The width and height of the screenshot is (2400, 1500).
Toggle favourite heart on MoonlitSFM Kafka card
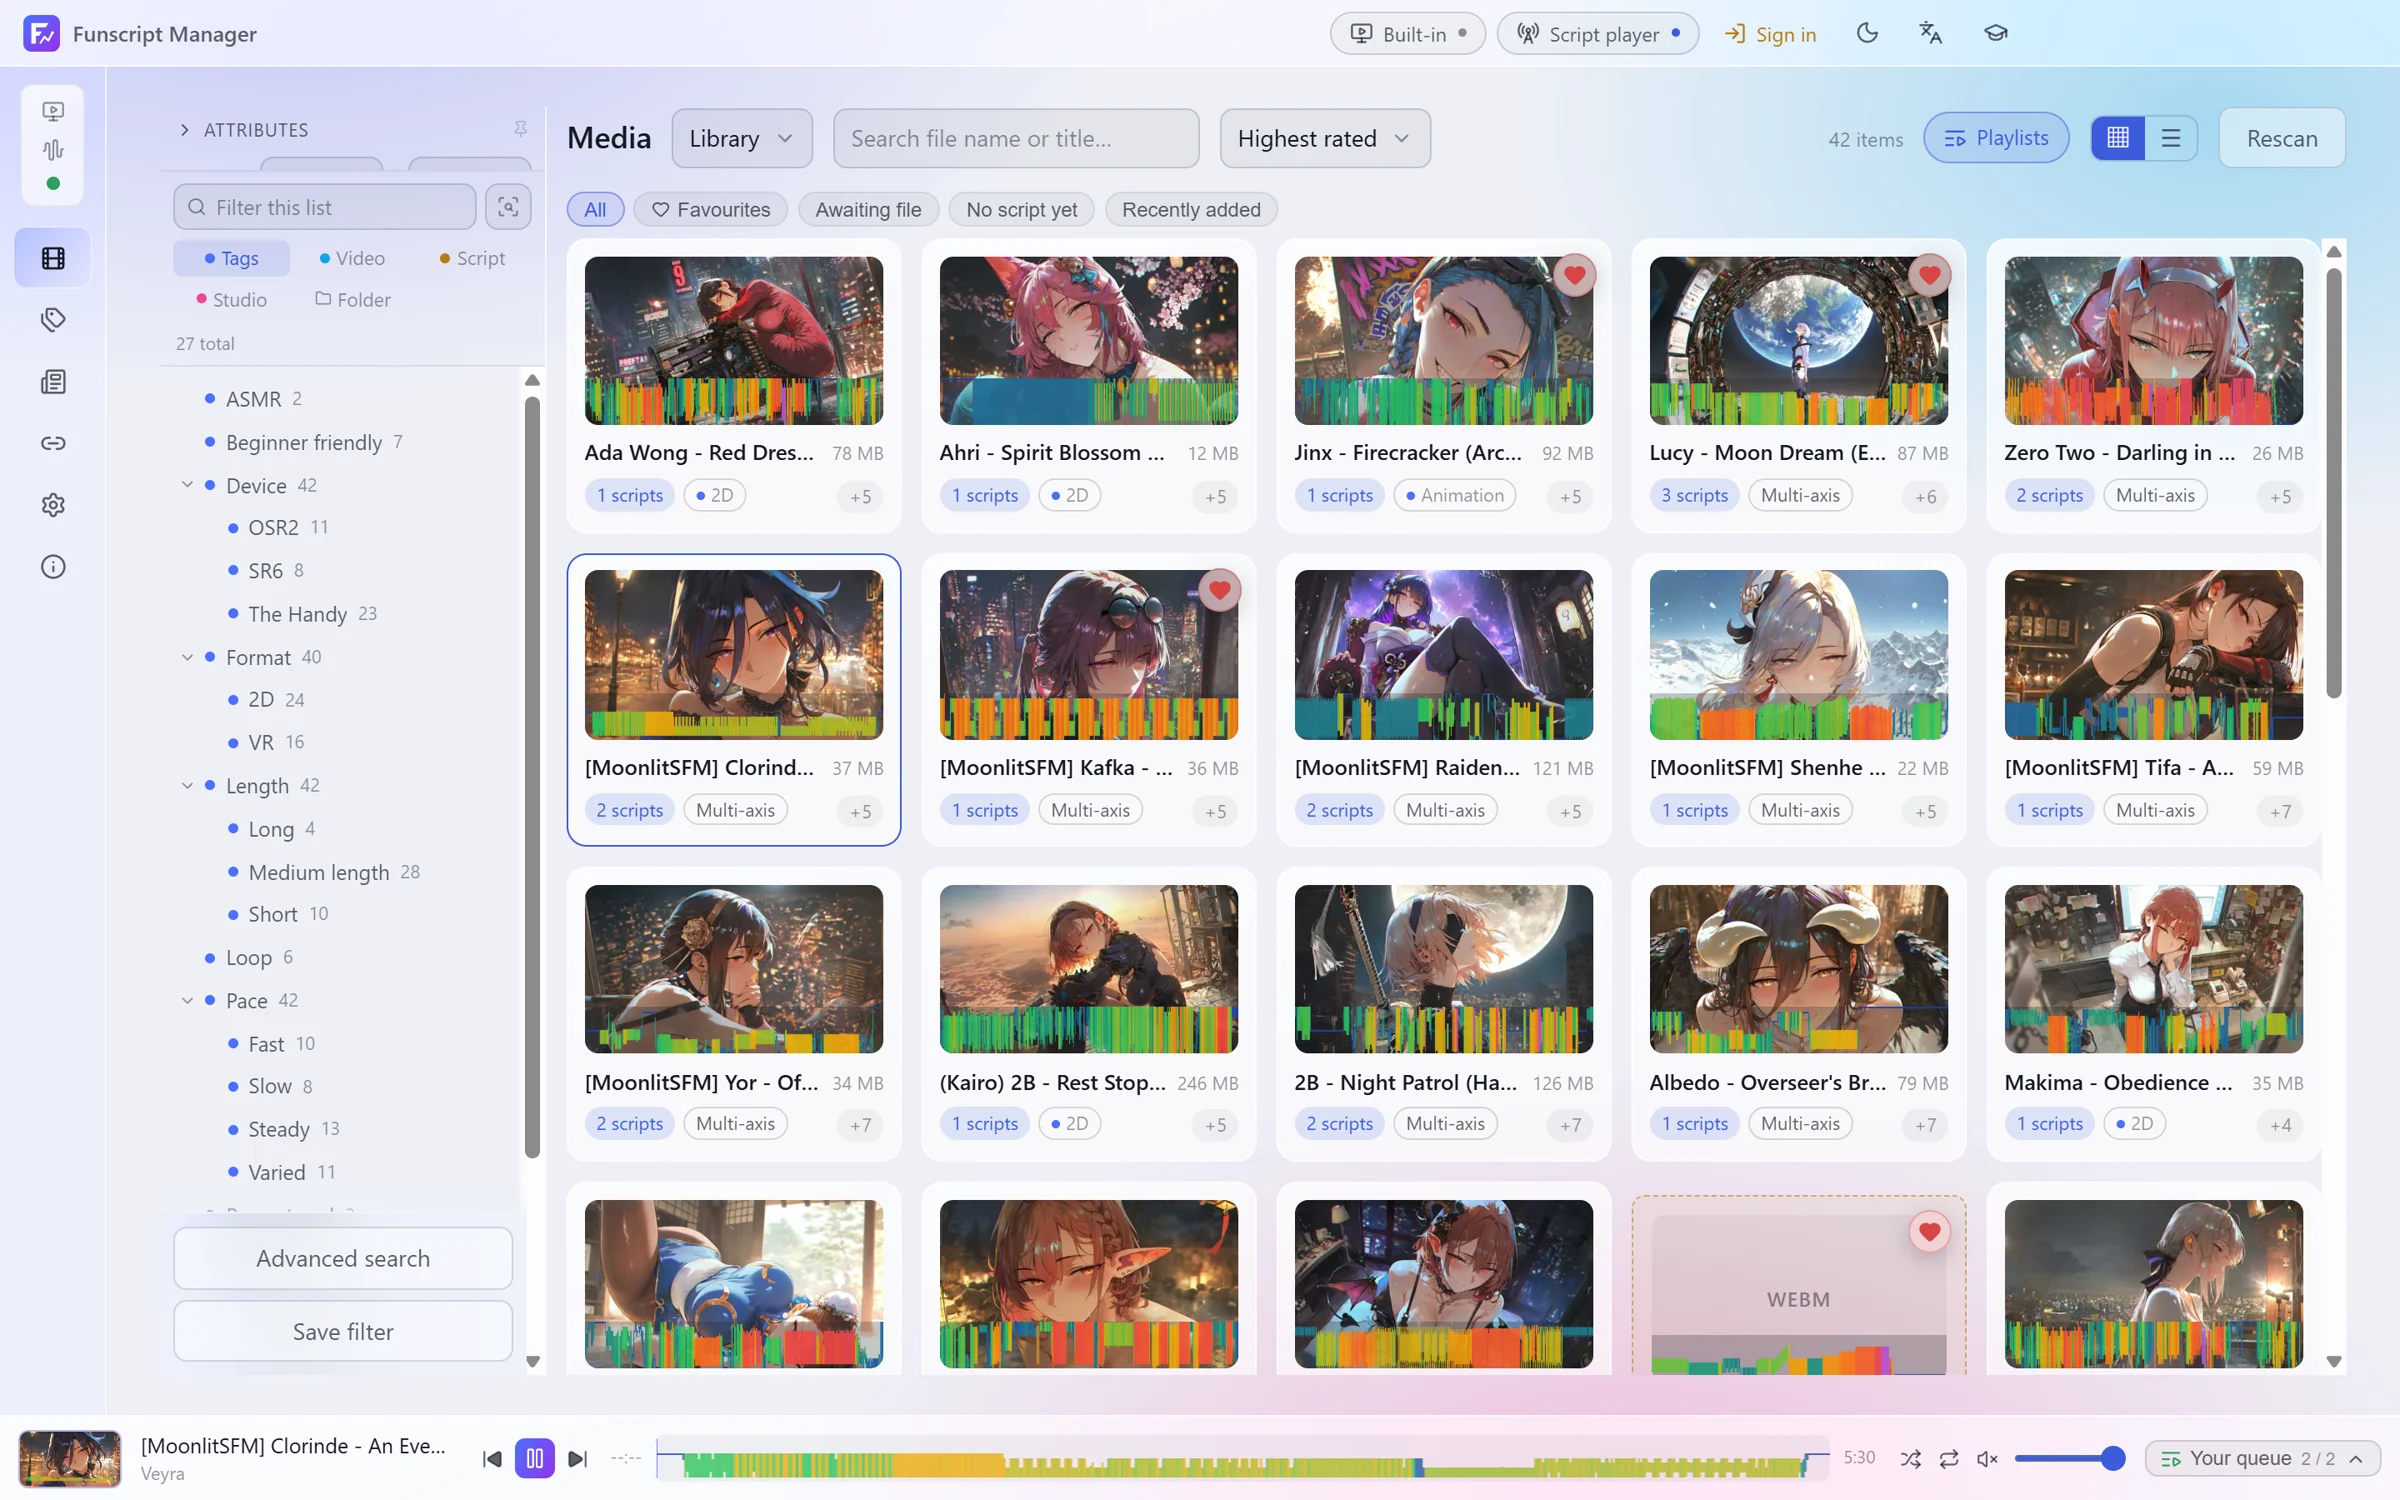(1219, 590)
